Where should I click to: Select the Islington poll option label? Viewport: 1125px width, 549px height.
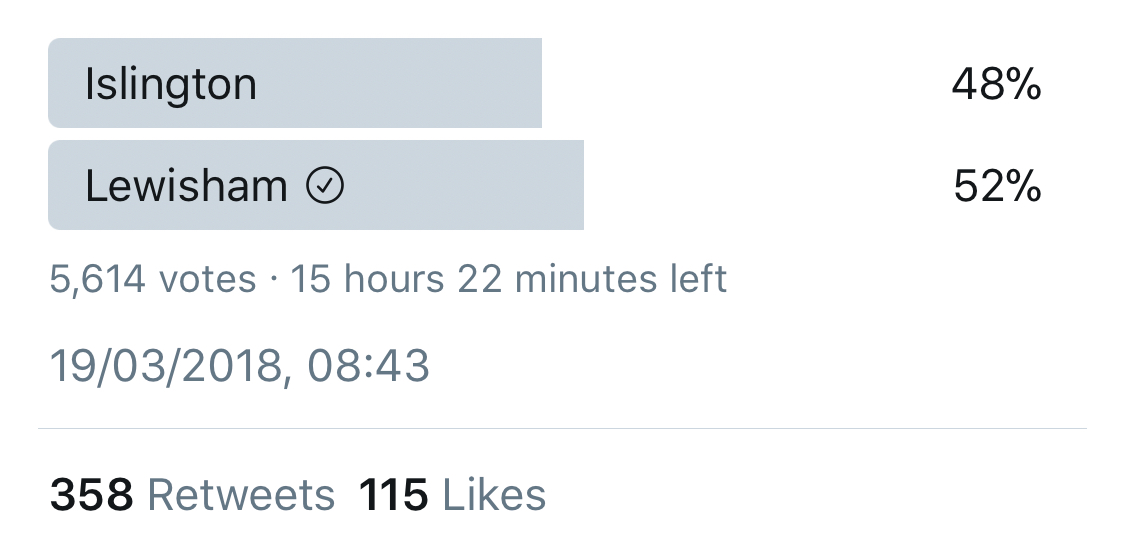[x=171, y=84]
